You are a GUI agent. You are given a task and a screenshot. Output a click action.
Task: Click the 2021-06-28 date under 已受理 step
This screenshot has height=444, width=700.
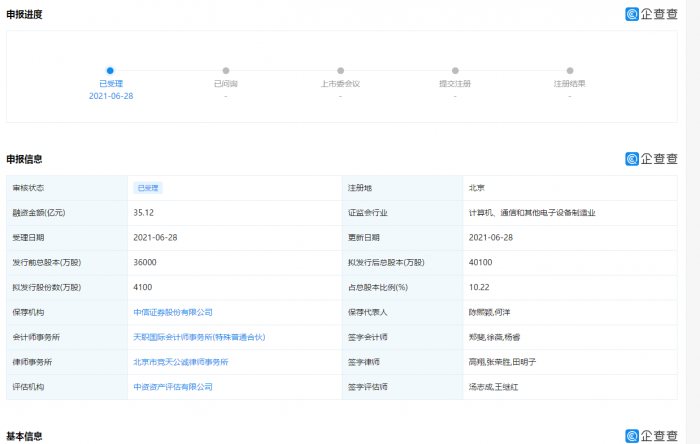coord(110,96)
